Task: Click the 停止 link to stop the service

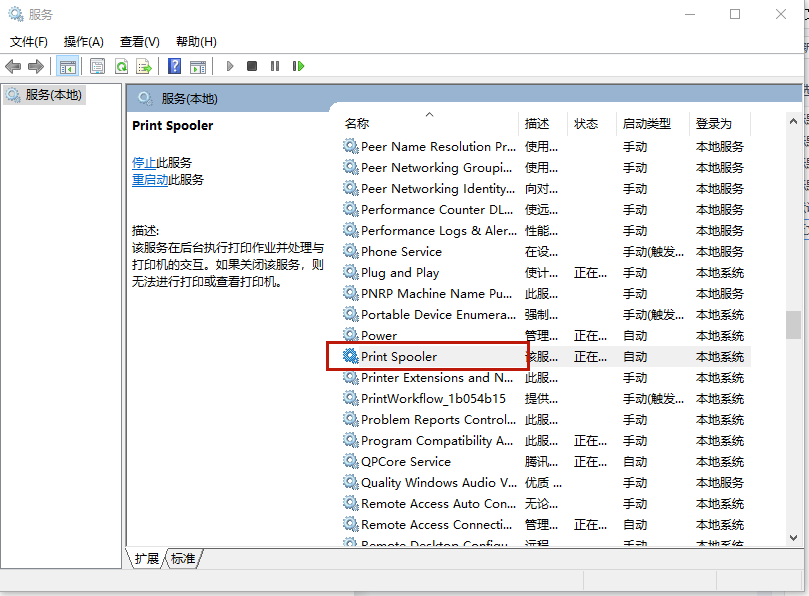Action: pyautogui.click(x=144, y=163)
